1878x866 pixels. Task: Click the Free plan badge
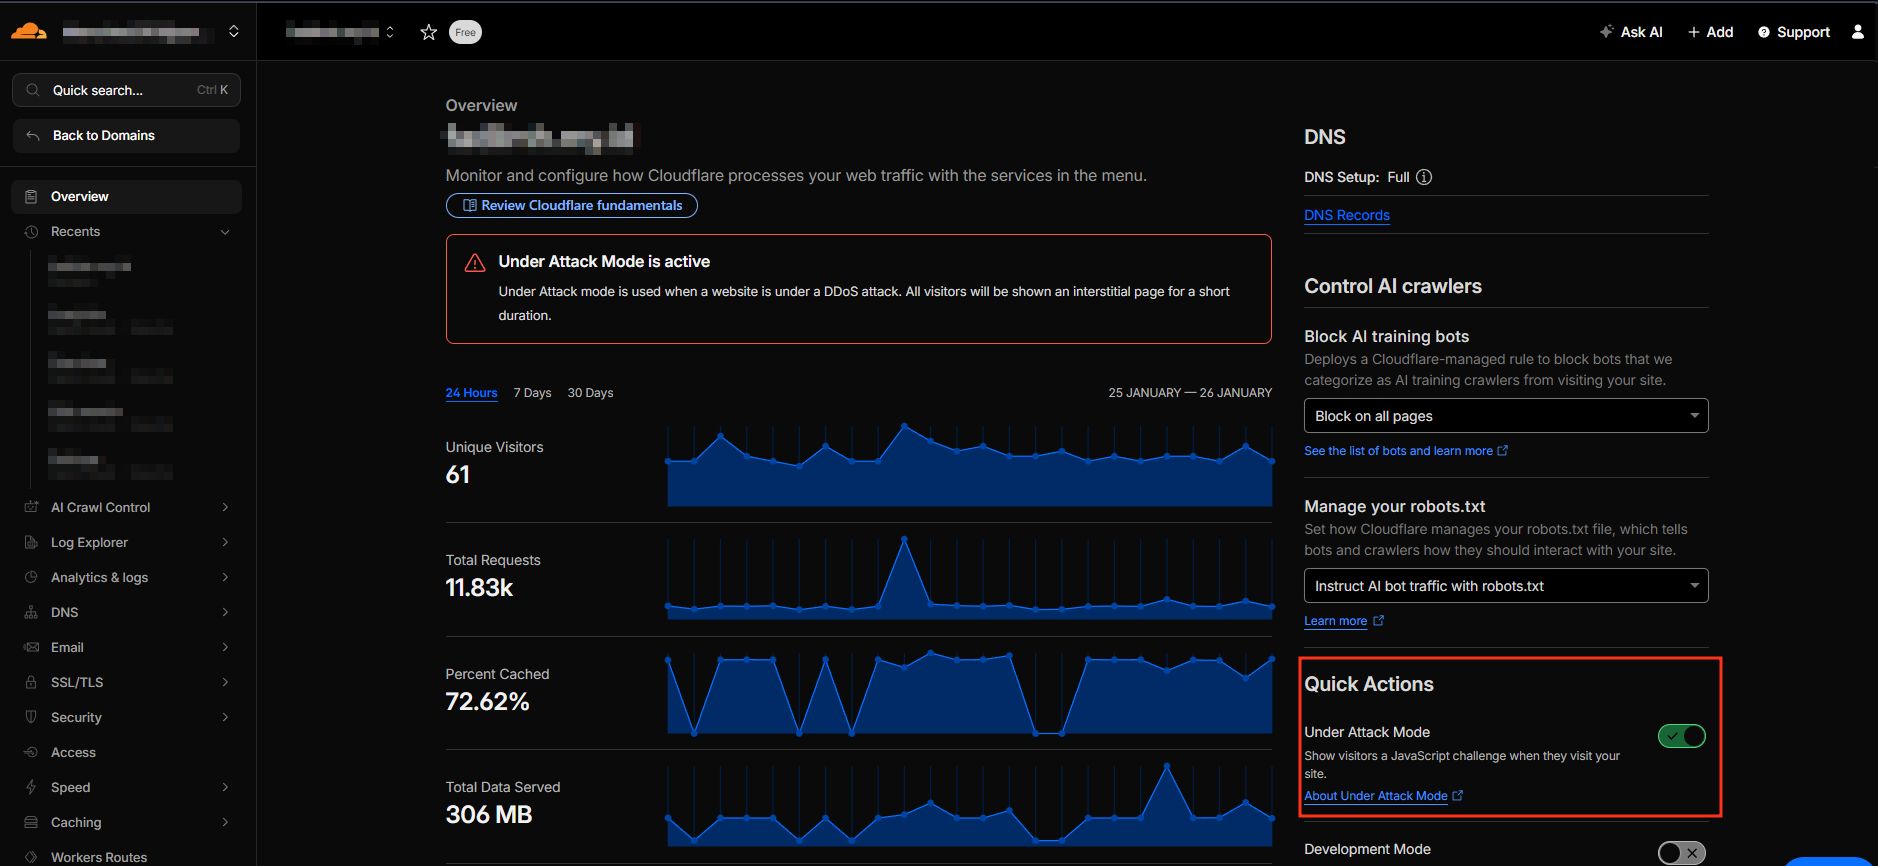(x=465, y=32)
